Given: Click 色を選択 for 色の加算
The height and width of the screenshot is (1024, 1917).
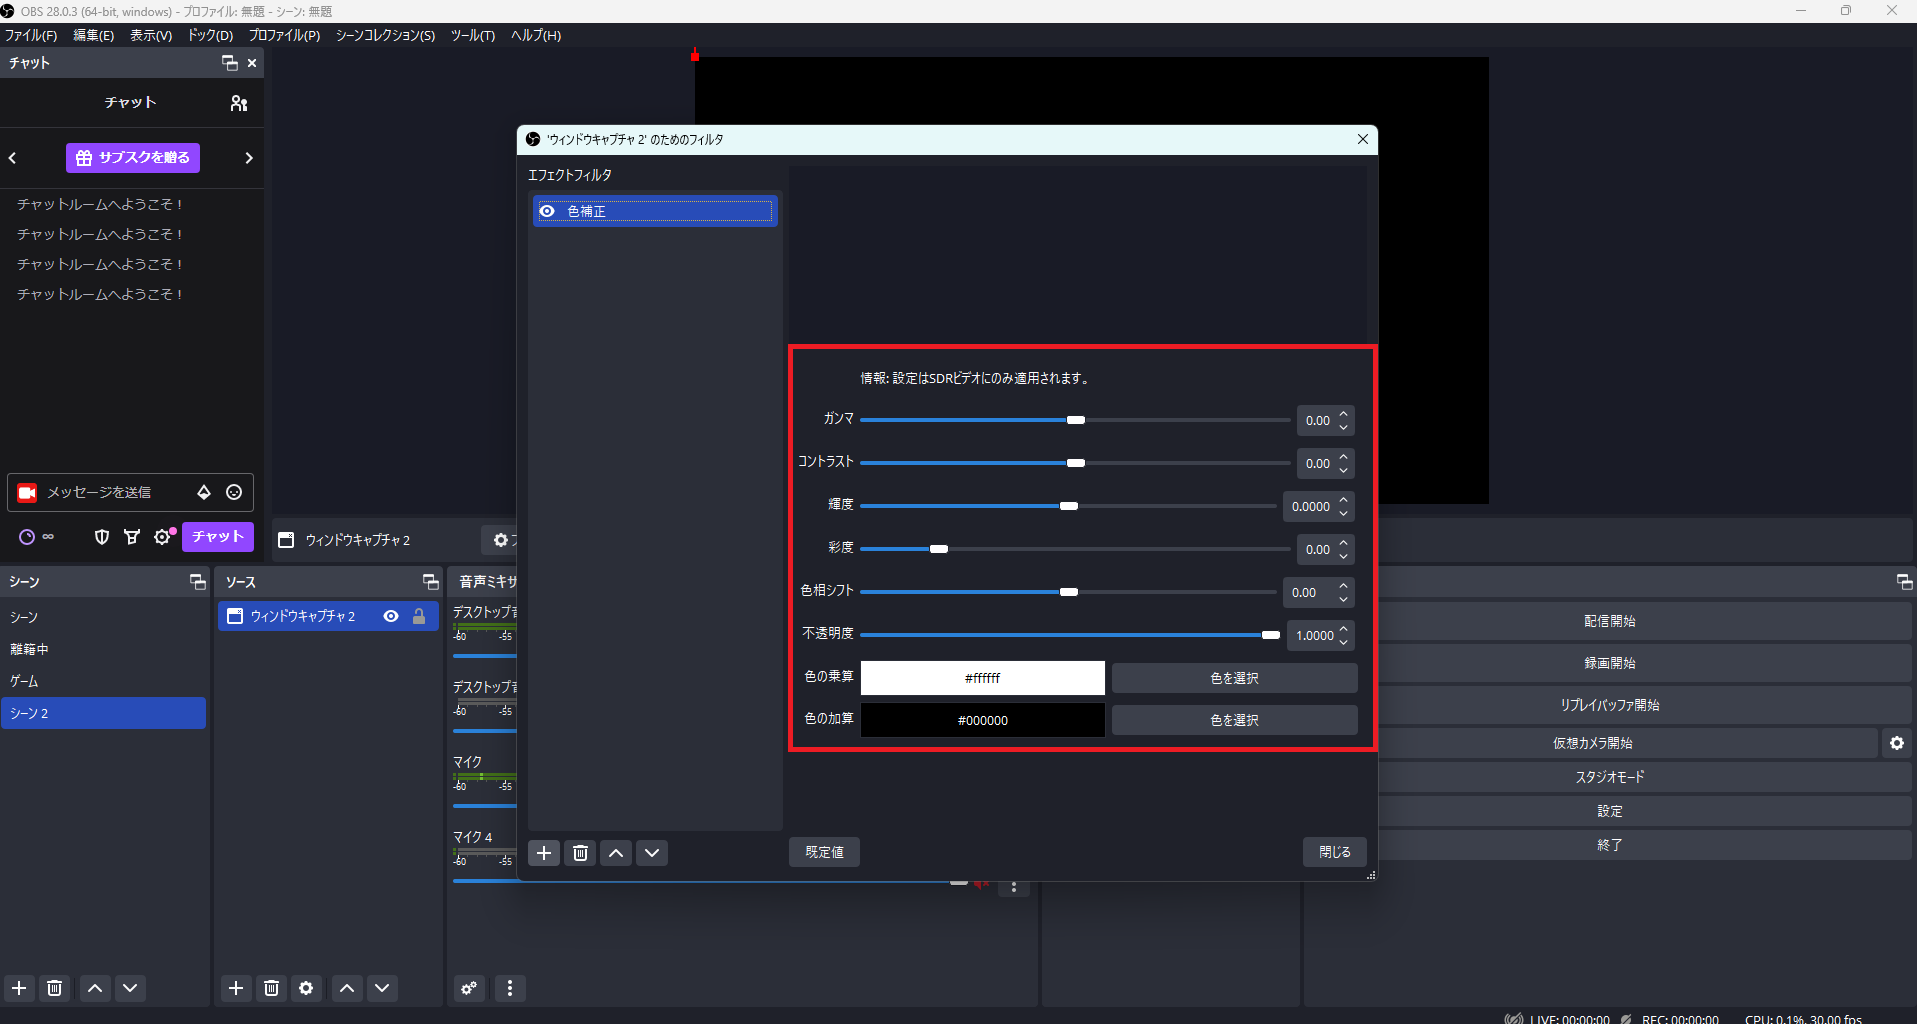Looking at the screenshot, I should coord(1234,720).
